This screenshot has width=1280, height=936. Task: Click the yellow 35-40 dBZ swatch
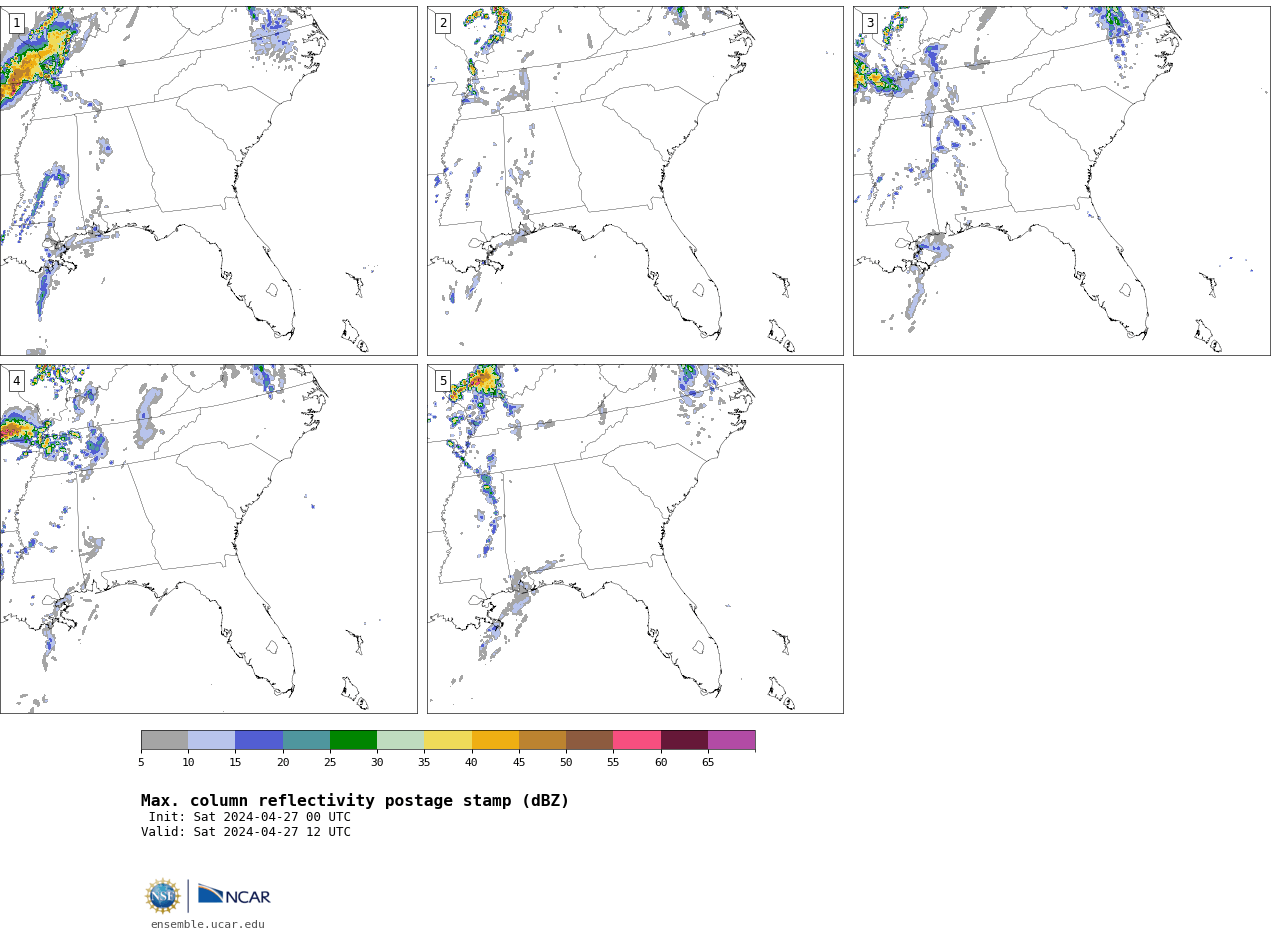coord(448,740)
